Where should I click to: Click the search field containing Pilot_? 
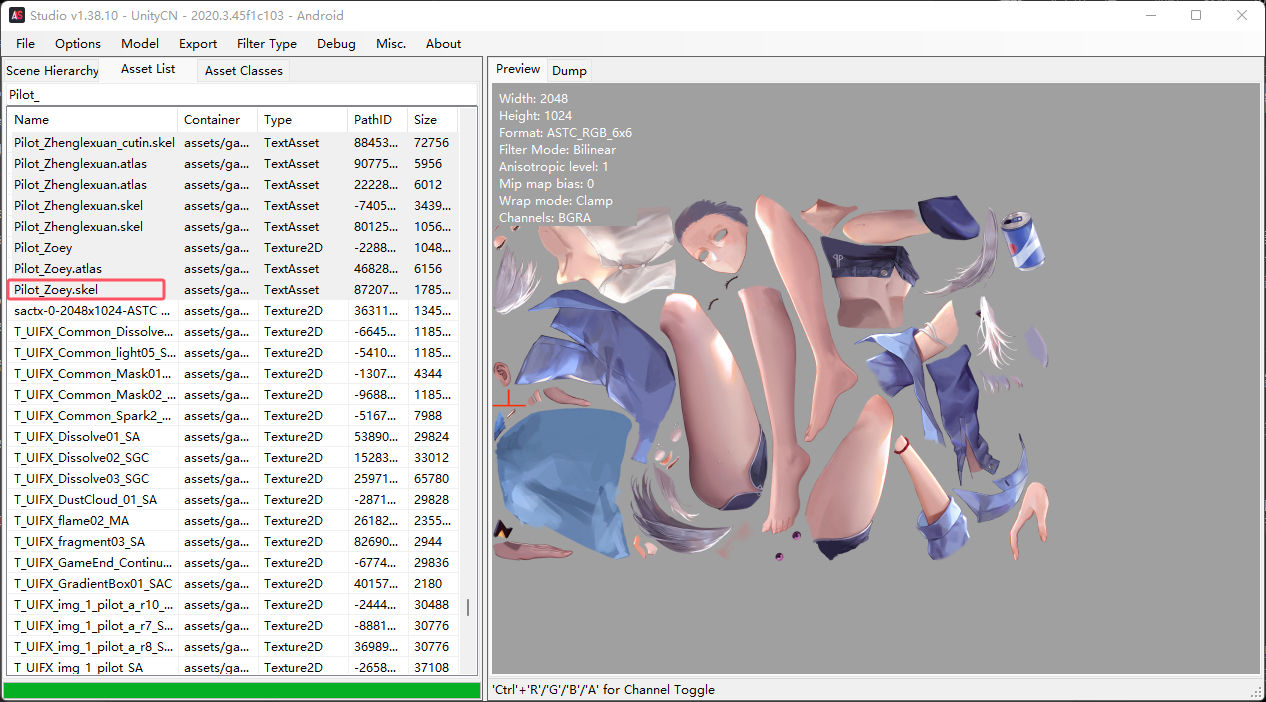coord(240,95)
